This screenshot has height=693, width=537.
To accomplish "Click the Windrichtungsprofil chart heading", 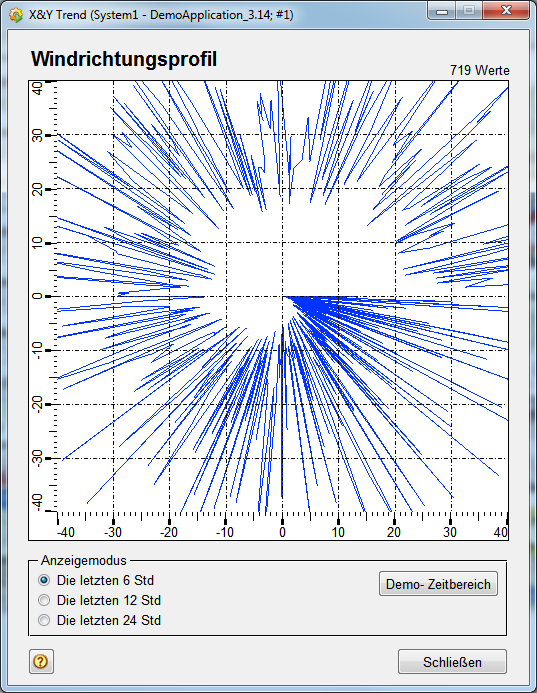I will pyautogui.click(x=124, y=59).
